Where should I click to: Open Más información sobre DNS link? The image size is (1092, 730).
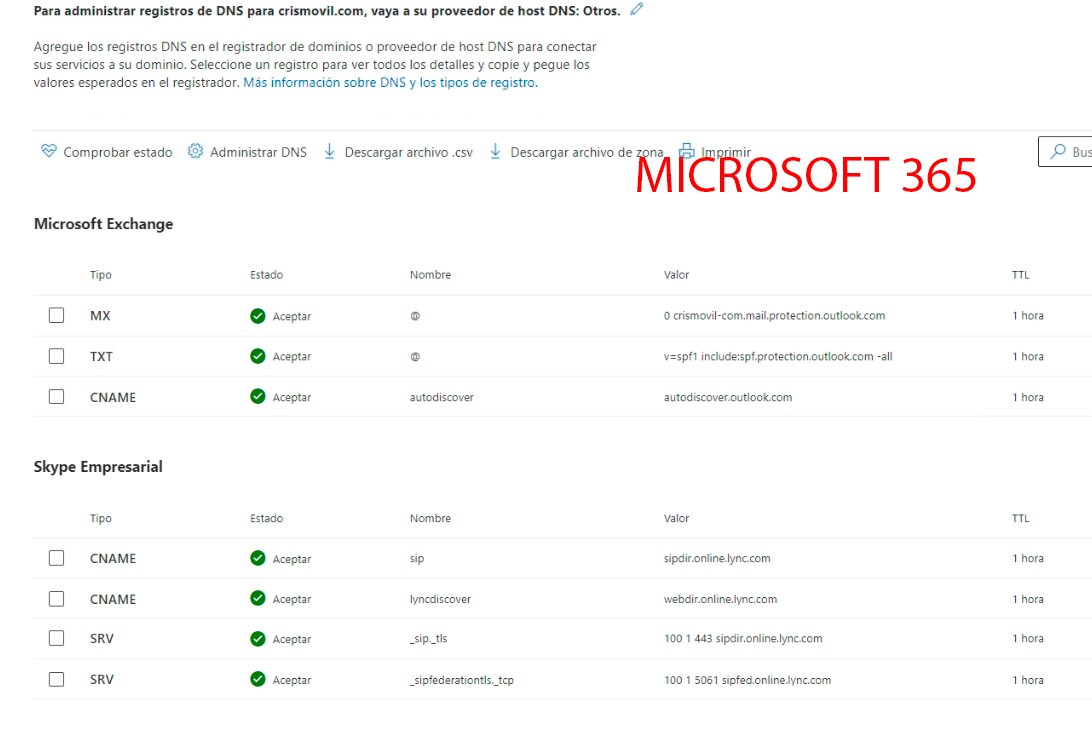389,83
